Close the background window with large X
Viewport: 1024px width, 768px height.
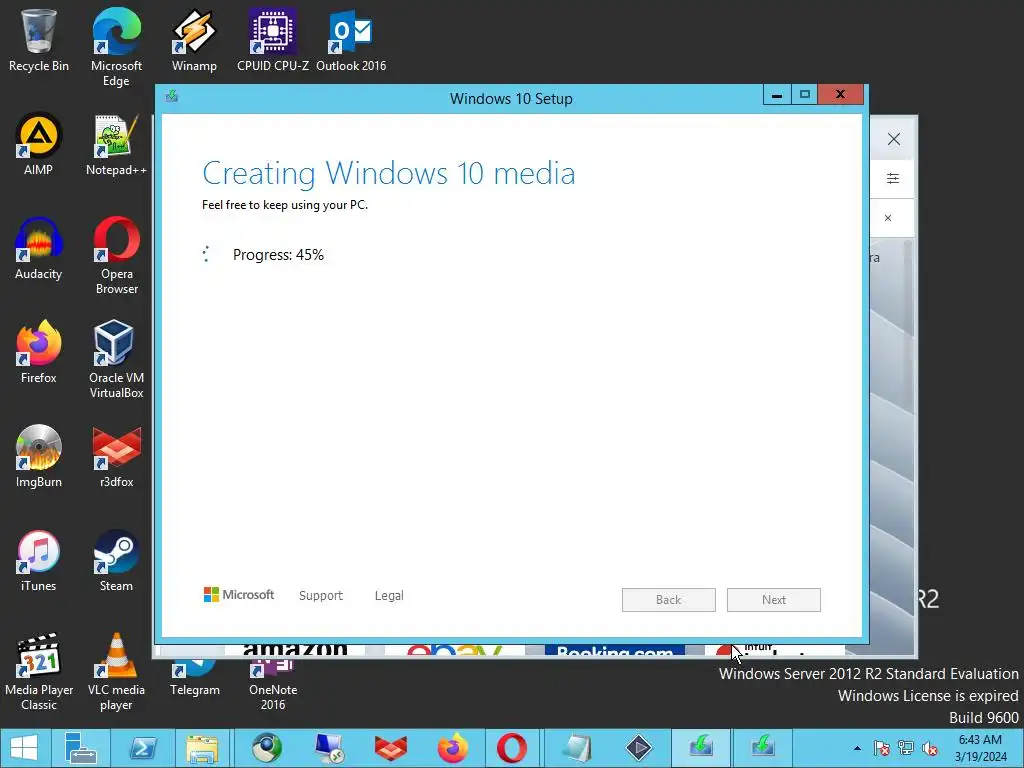(894, 139)
